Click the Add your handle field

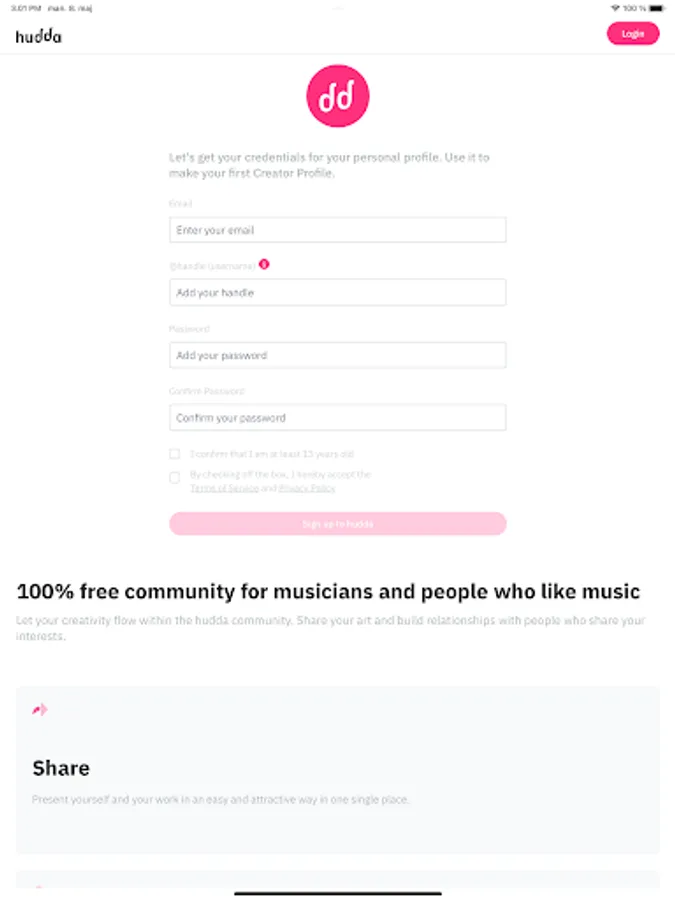pos(338,293)
